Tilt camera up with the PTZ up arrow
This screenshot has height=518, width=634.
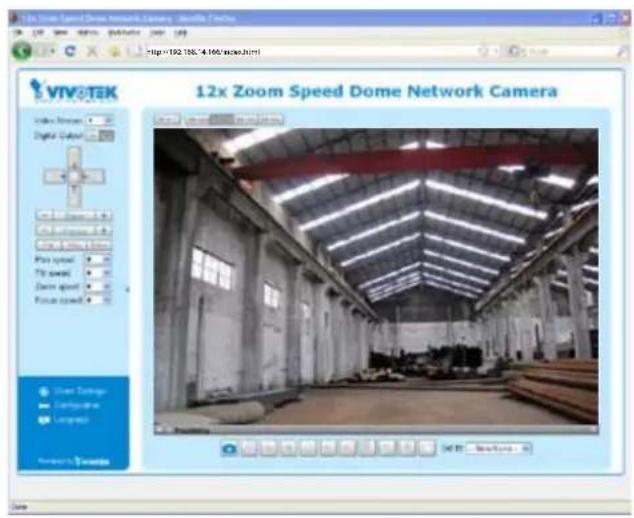(74, 156)
